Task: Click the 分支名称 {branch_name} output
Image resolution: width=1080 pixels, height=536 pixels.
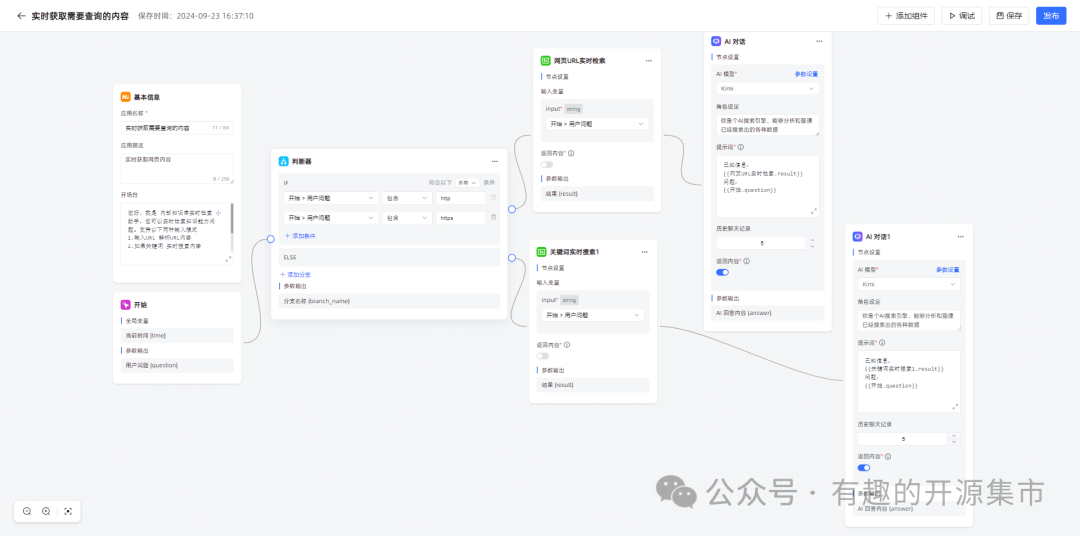Action: click(x=389, y=301)
